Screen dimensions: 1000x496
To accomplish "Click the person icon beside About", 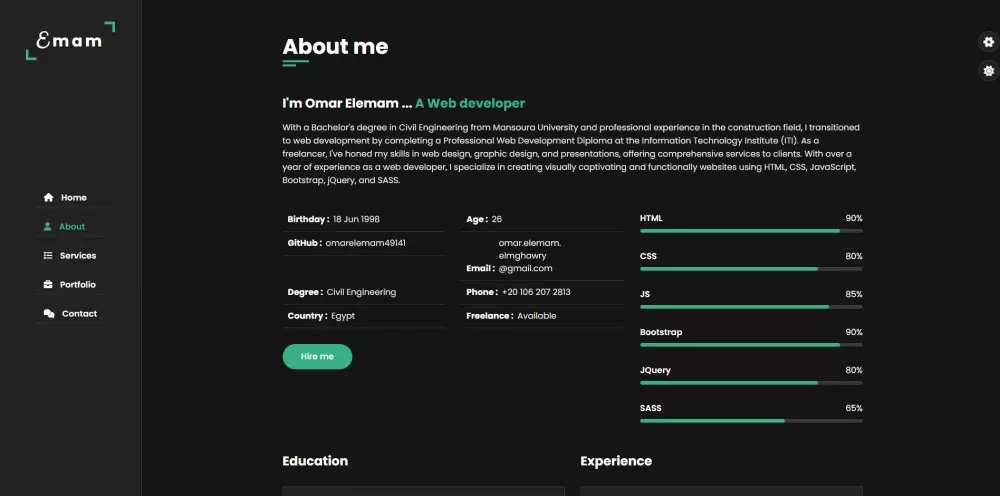I will point(47,226).
